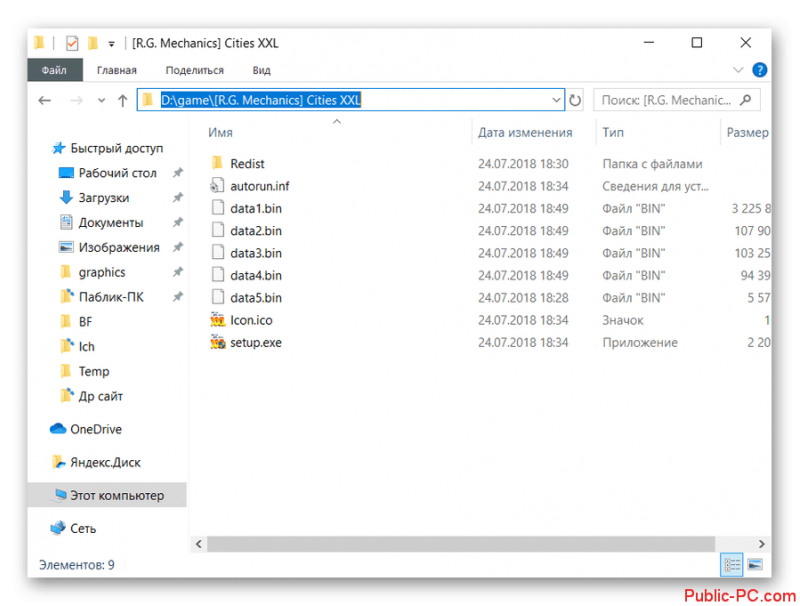Click the pin icon next to Рабочий стол
Viewport: 800px width, 606px height.
click(178, 173)
